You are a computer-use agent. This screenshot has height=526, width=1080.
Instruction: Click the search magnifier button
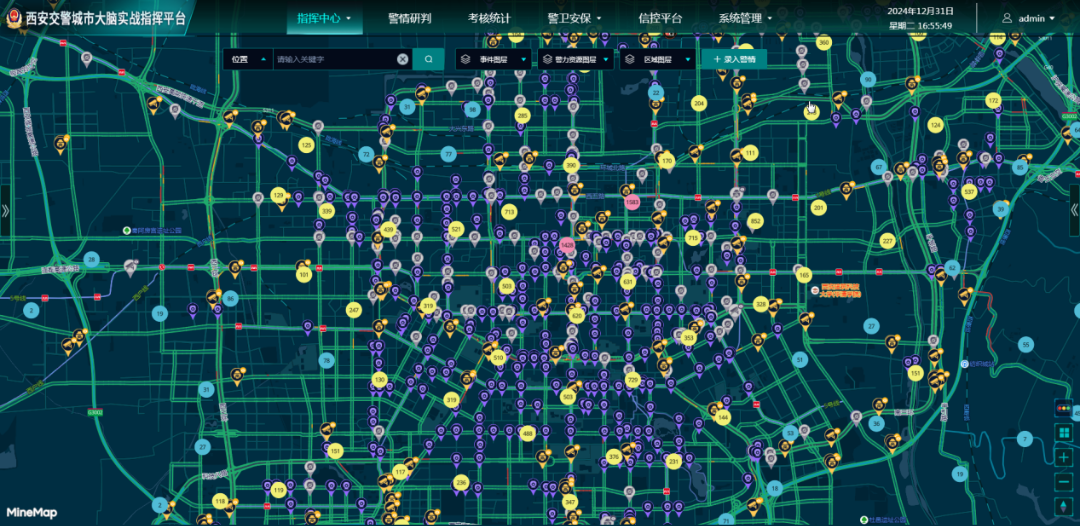coord(428,59)
